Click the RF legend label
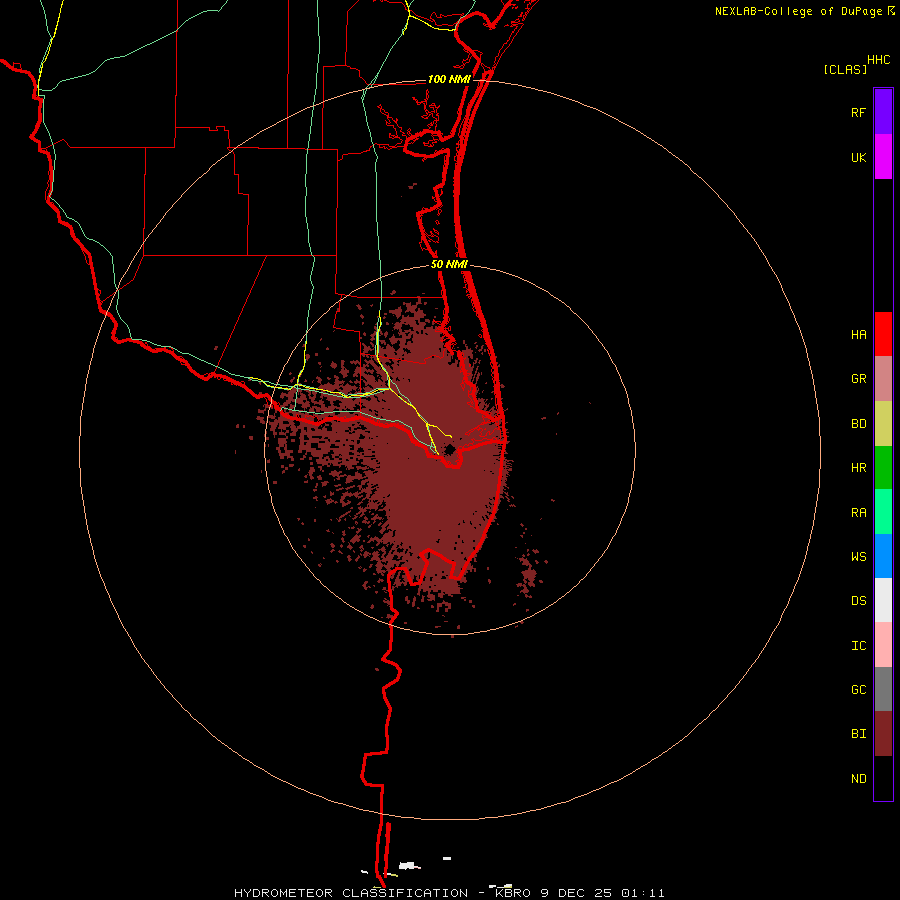 coord(858,113)
